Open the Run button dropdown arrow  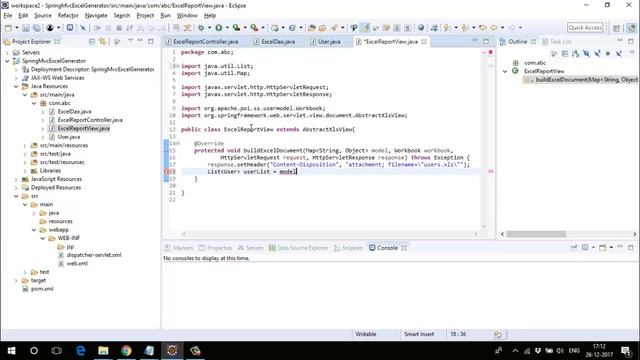227,28
